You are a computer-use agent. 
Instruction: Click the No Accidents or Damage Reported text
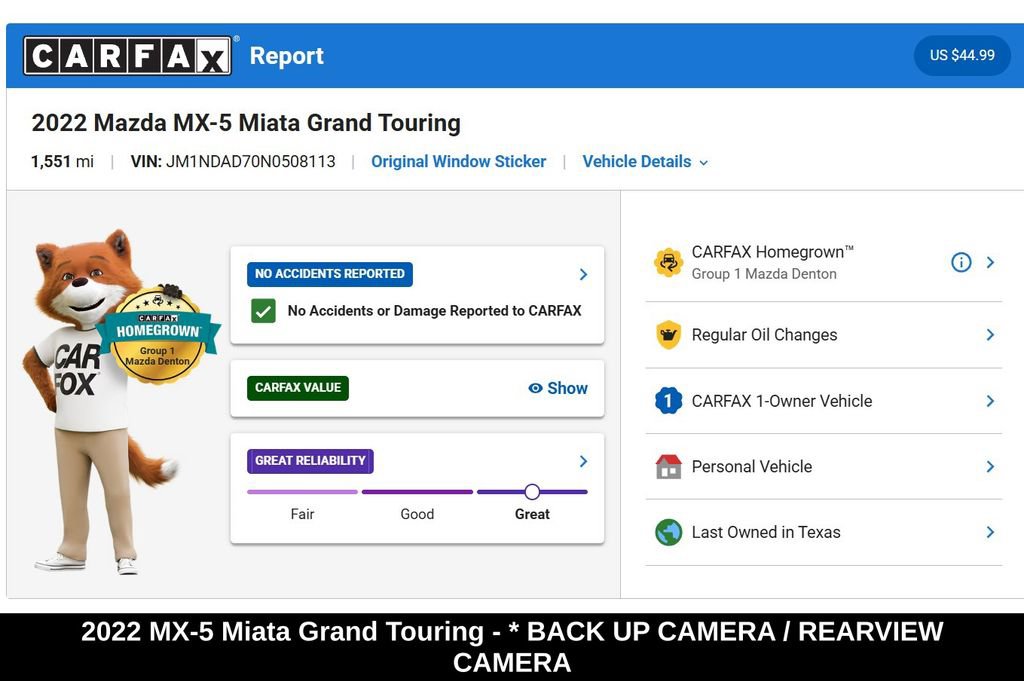[x=434, y=311]
